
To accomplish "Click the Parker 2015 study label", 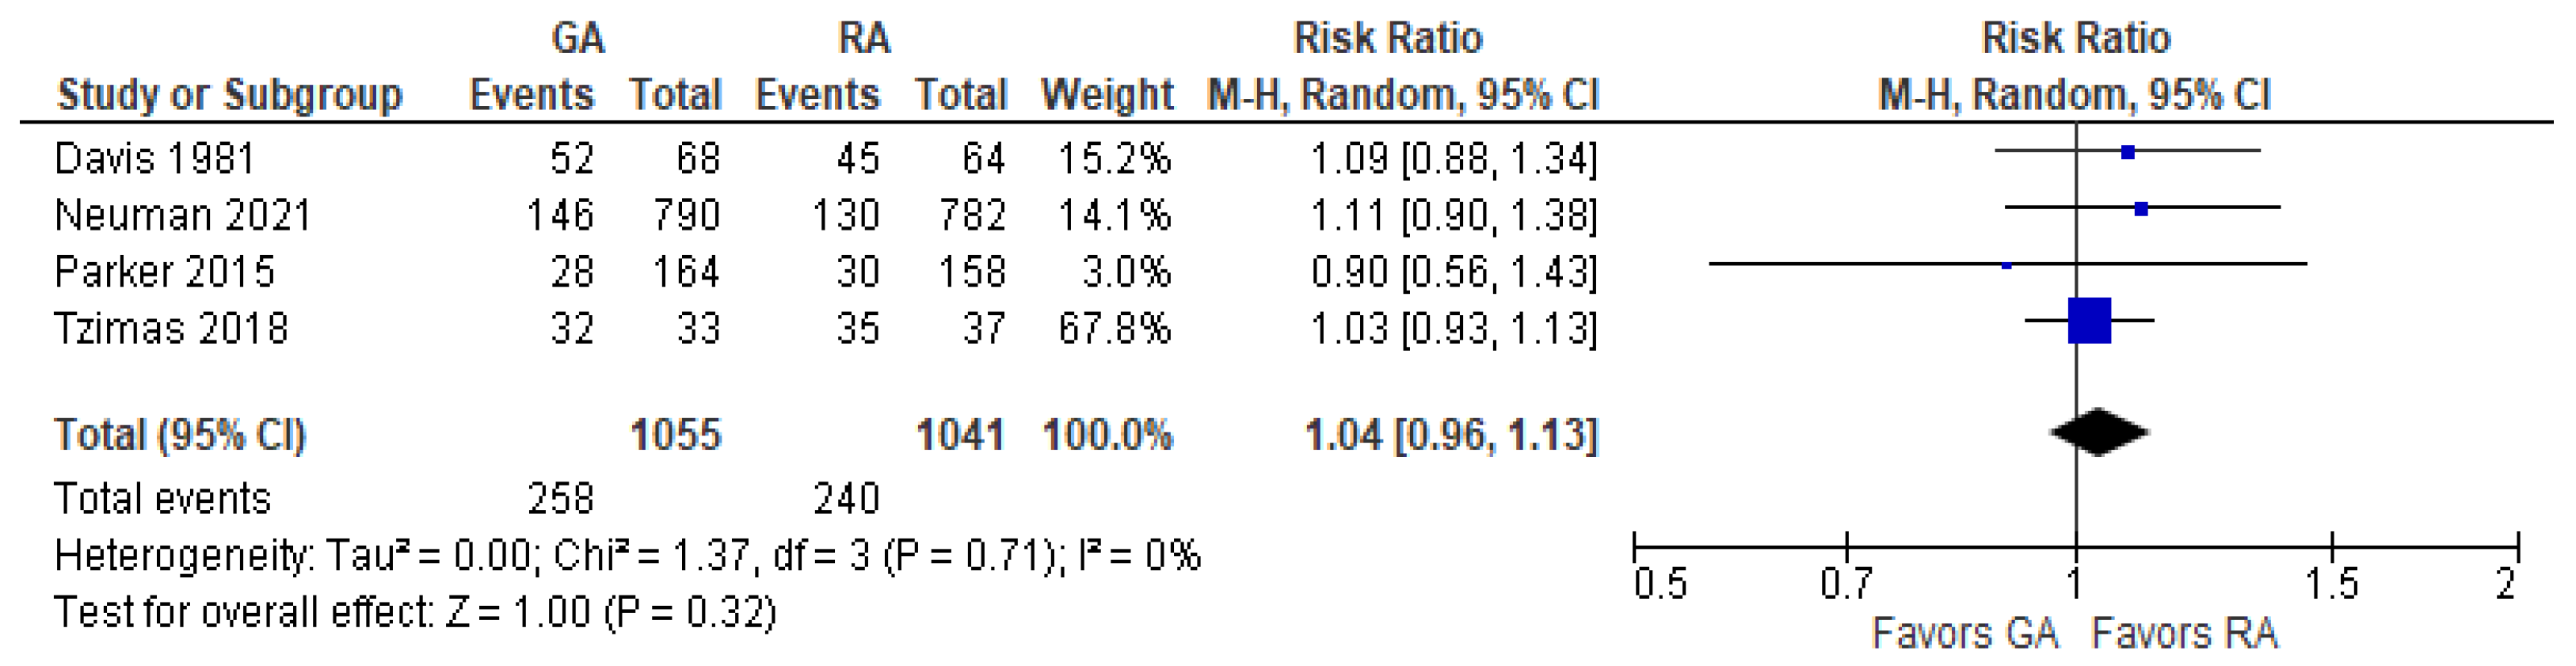I will click(x=164, y=272).
